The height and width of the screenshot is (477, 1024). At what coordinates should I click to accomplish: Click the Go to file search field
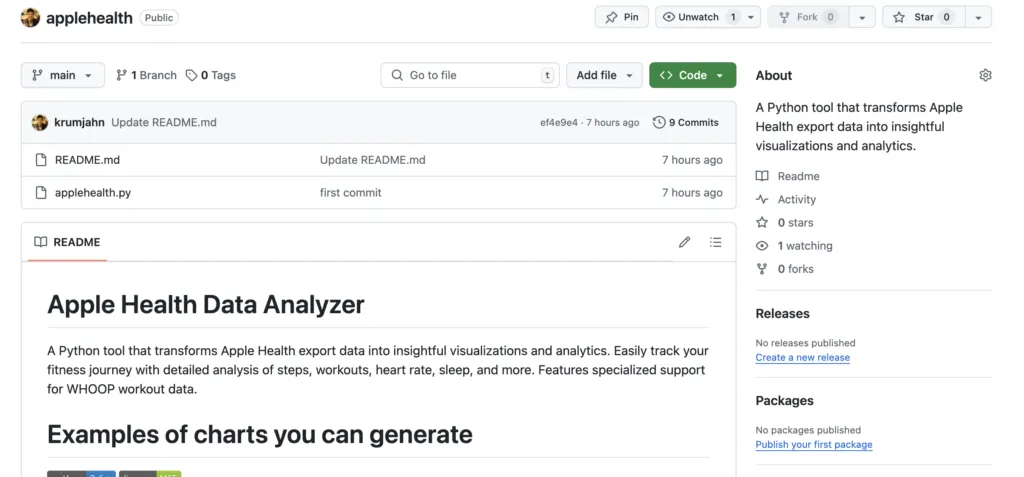(x=468, y=75)
